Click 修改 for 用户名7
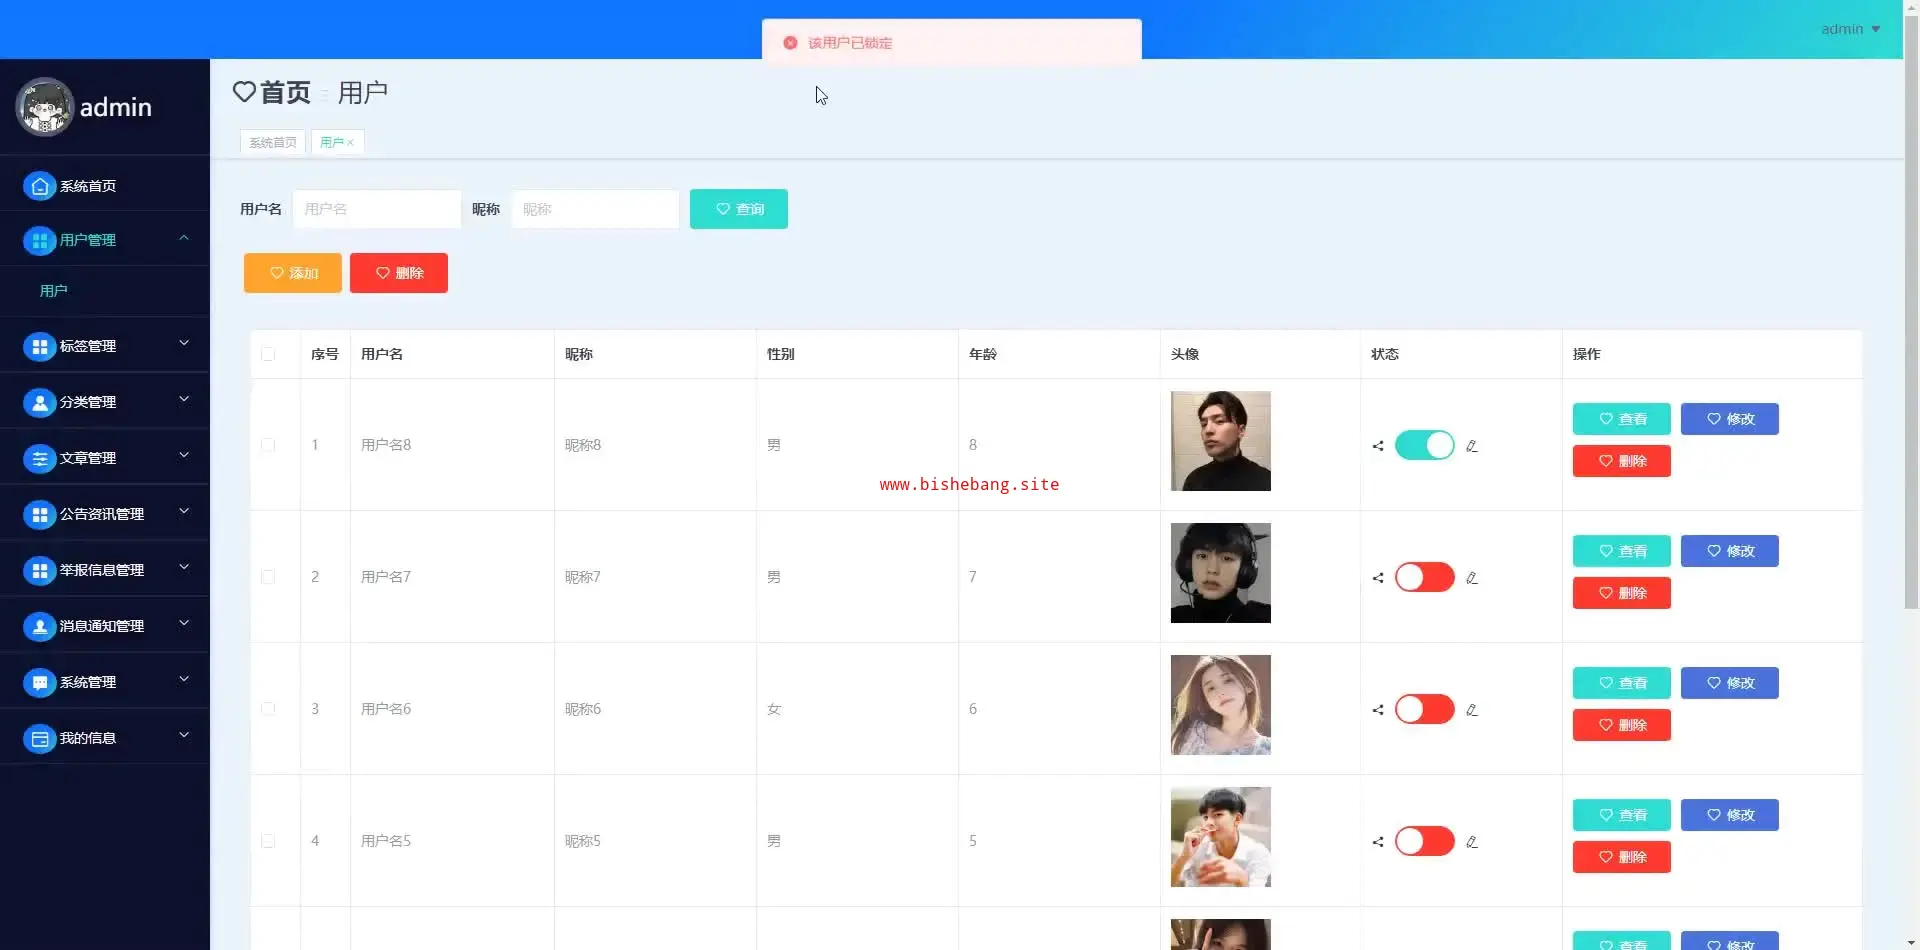The image size is (1920, 950). [x=1730, y=551]
